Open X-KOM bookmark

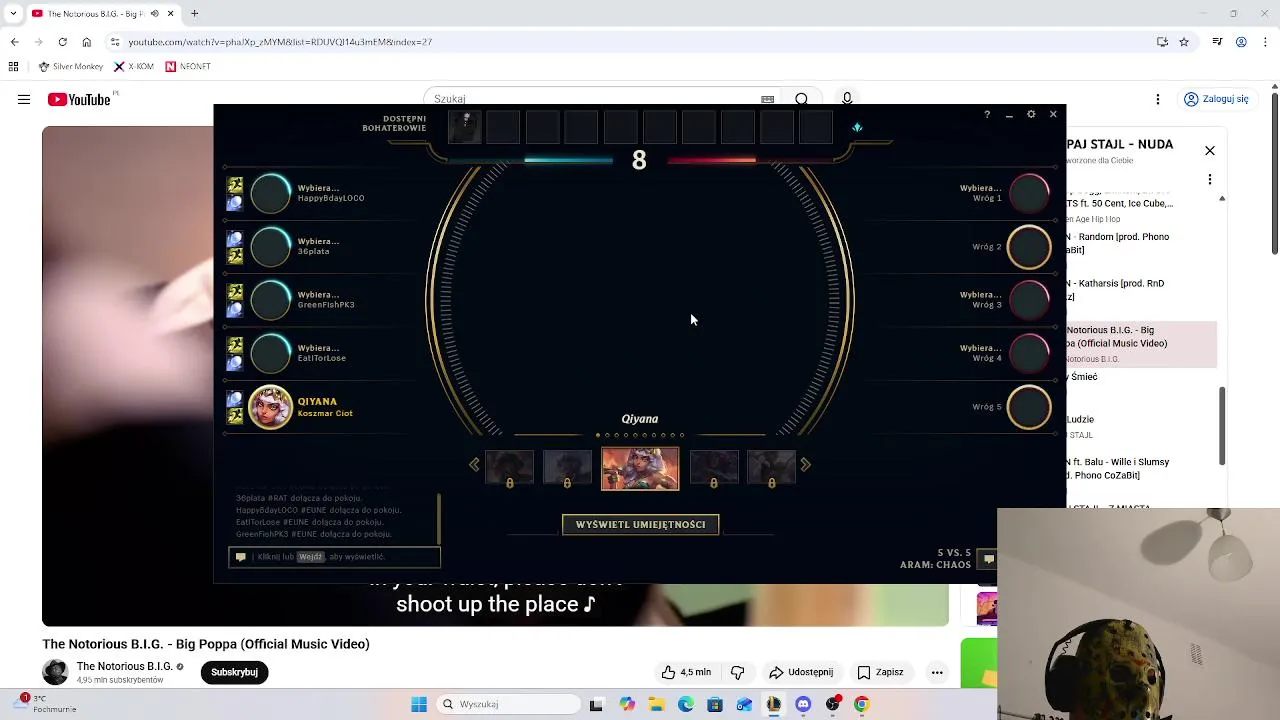(134, 67)
